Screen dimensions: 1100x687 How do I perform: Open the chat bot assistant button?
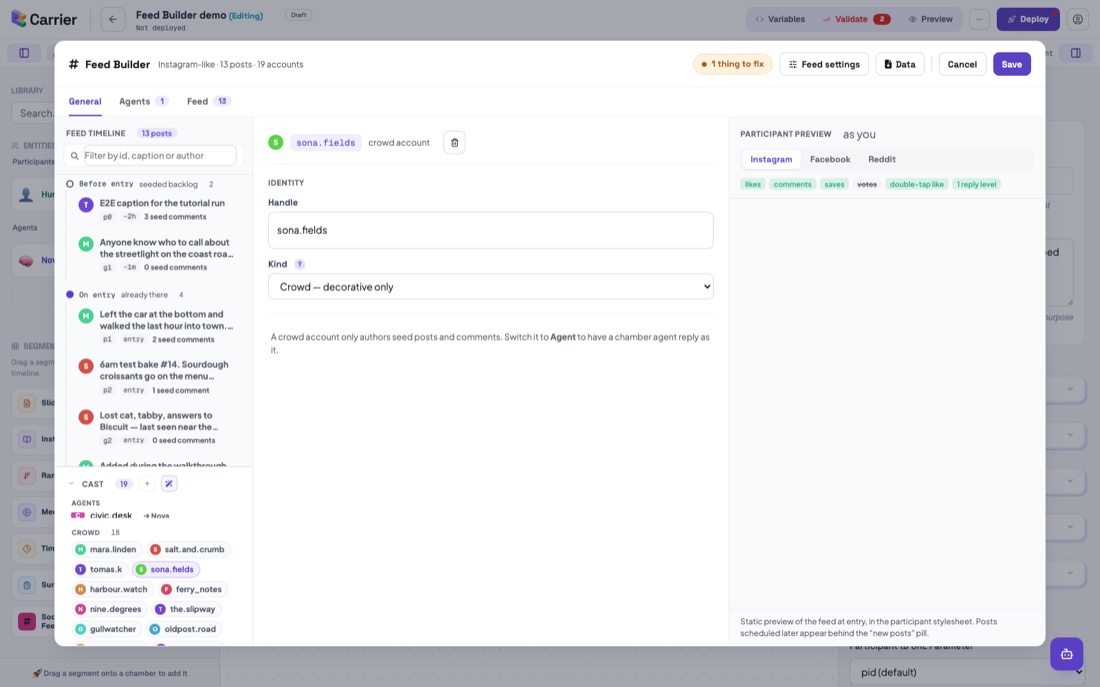point(1066,654)
